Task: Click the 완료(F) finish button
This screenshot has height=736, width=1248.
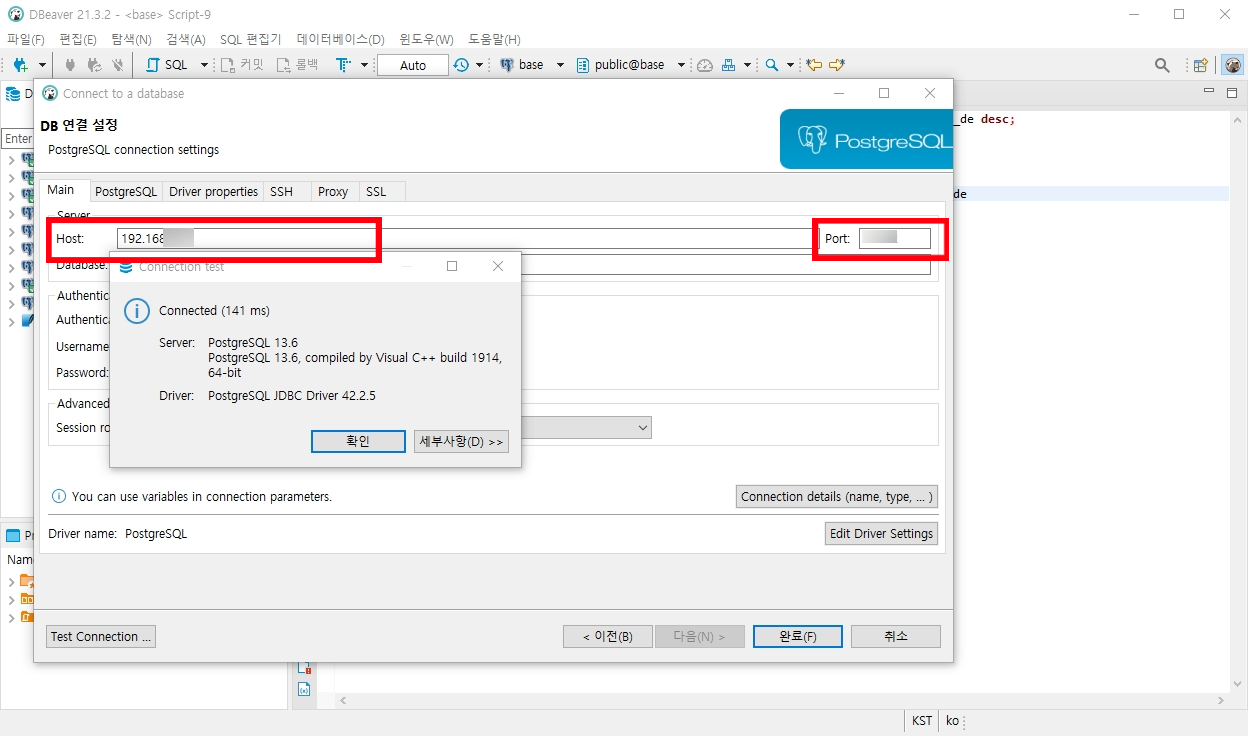Action: (797, 636)
